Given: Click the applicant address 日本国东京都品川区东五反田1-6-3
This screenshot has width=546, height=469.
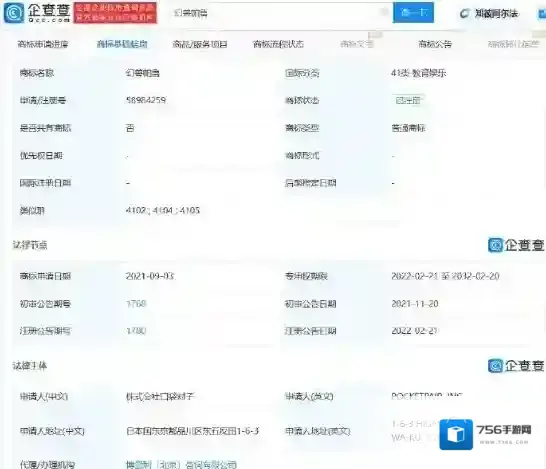Looking at the screenshot, I should (193, 431).
